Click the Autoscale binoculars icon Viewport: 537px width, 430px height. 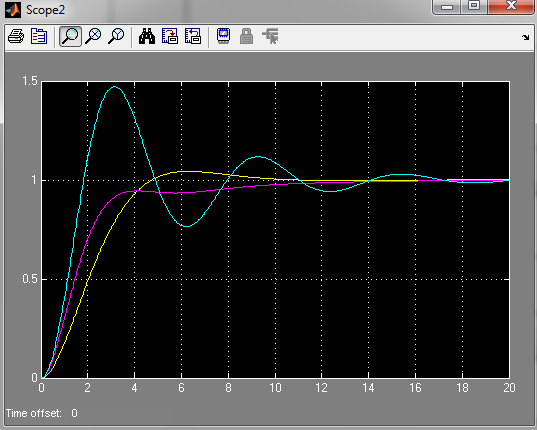(x=147, y=36)
